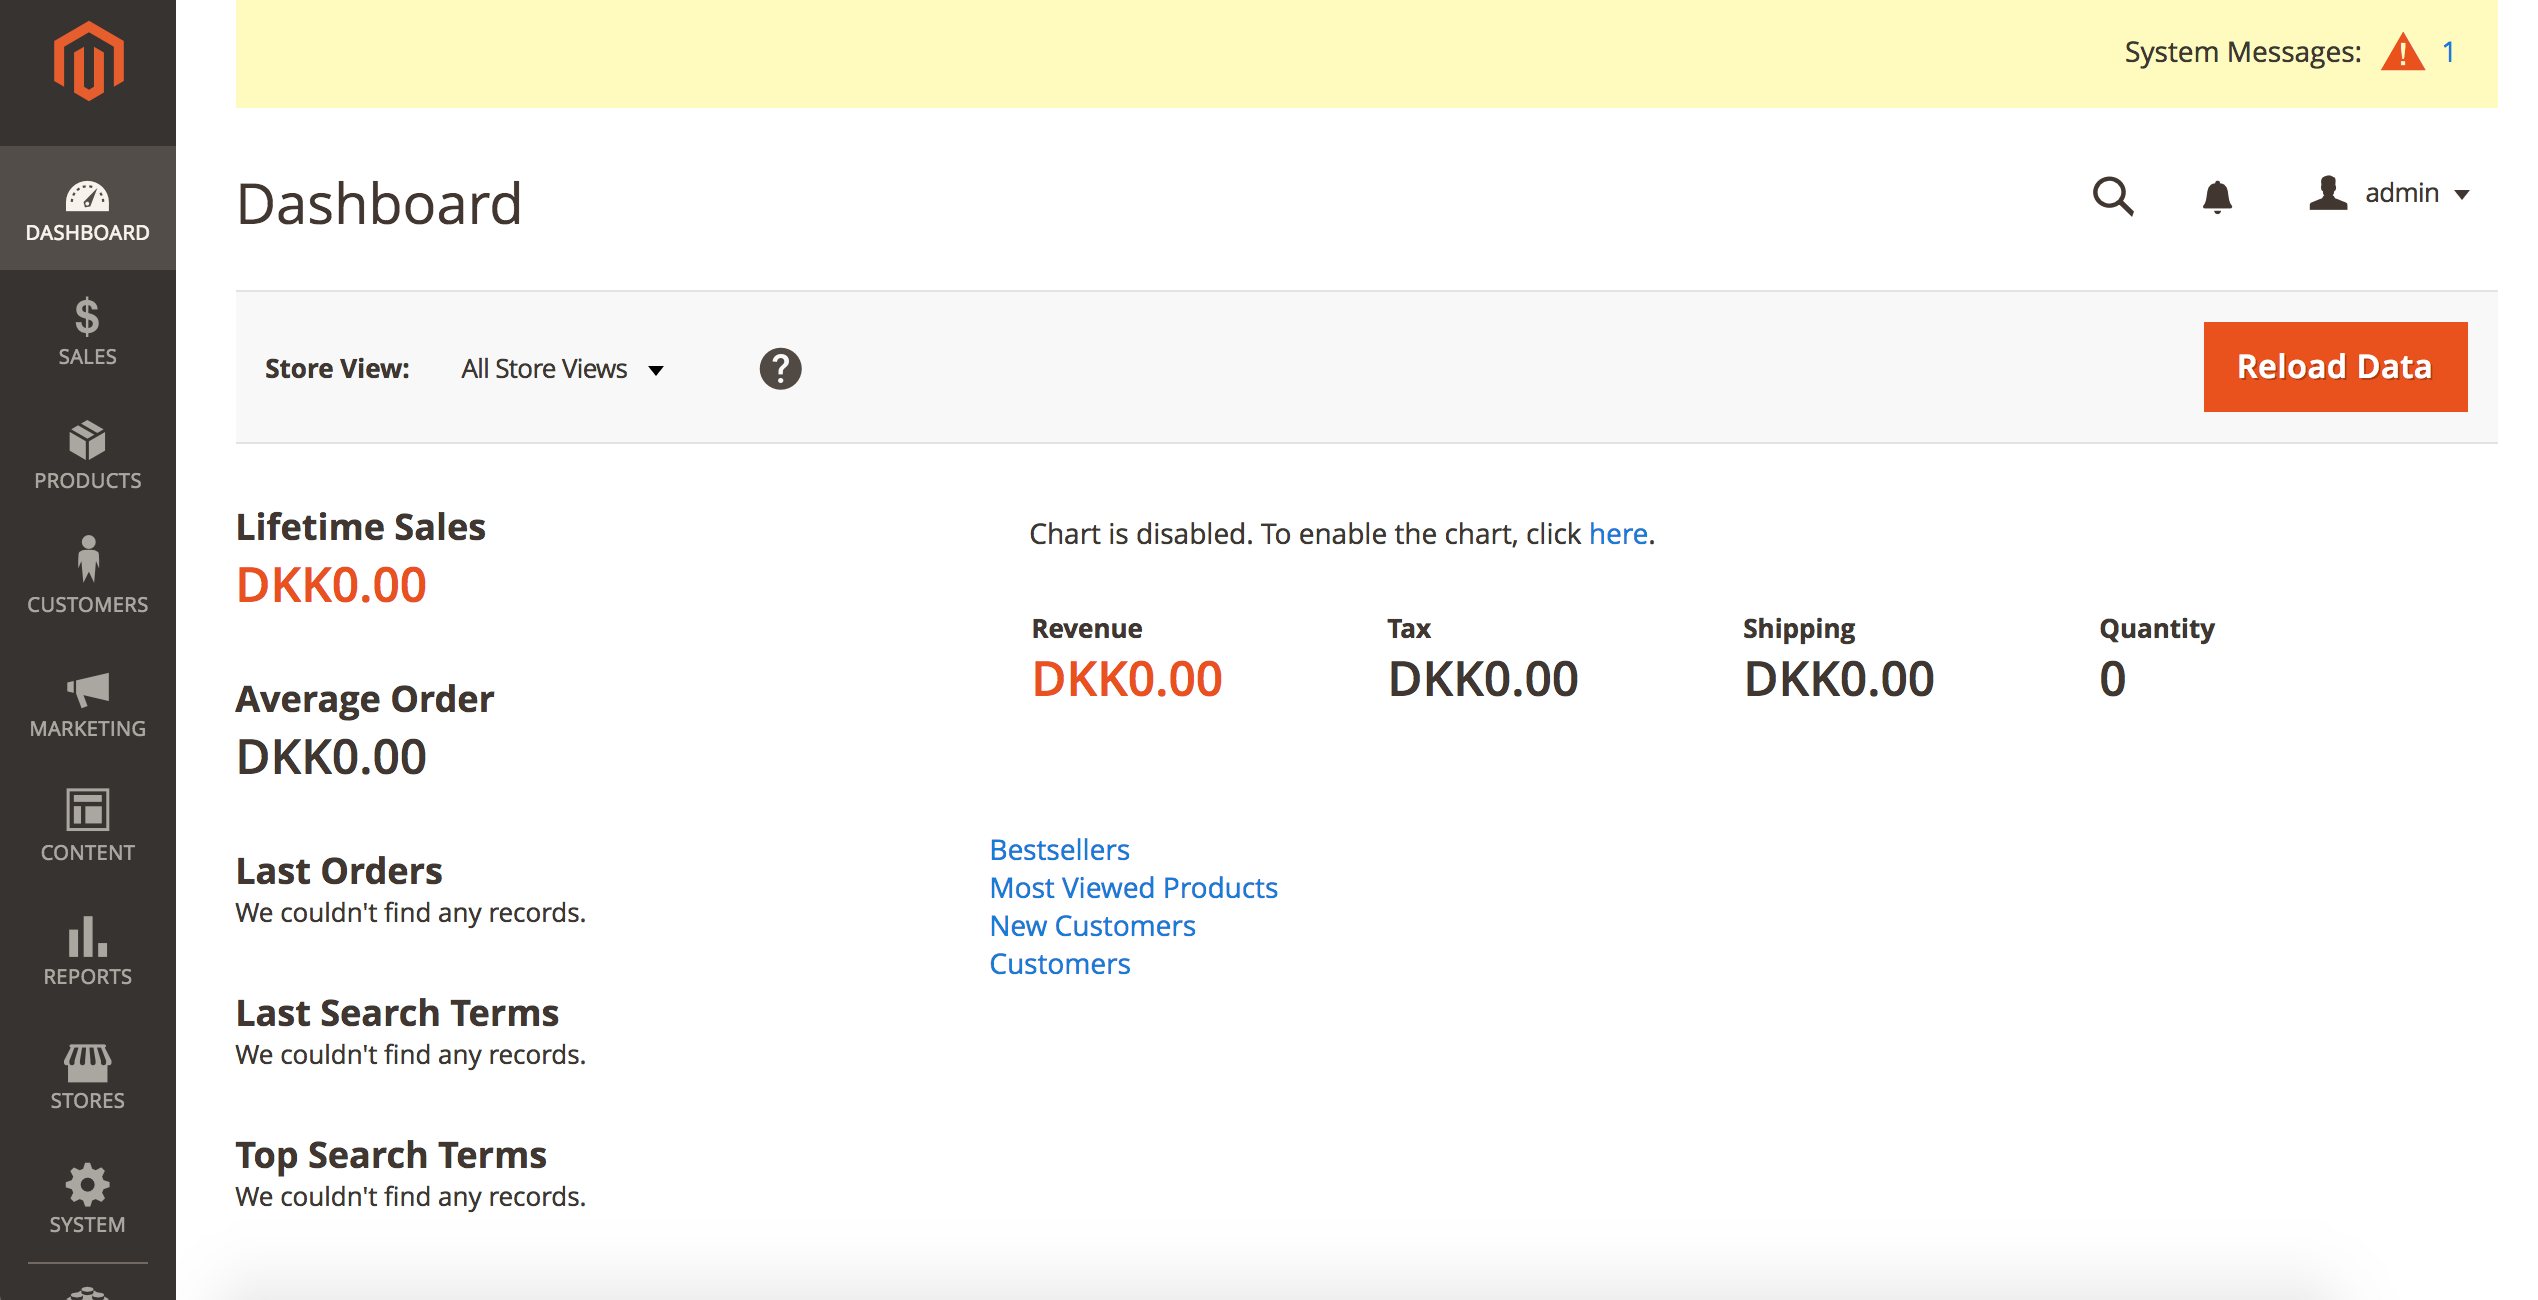Click the search magnifier icon

coord(2112,196)
